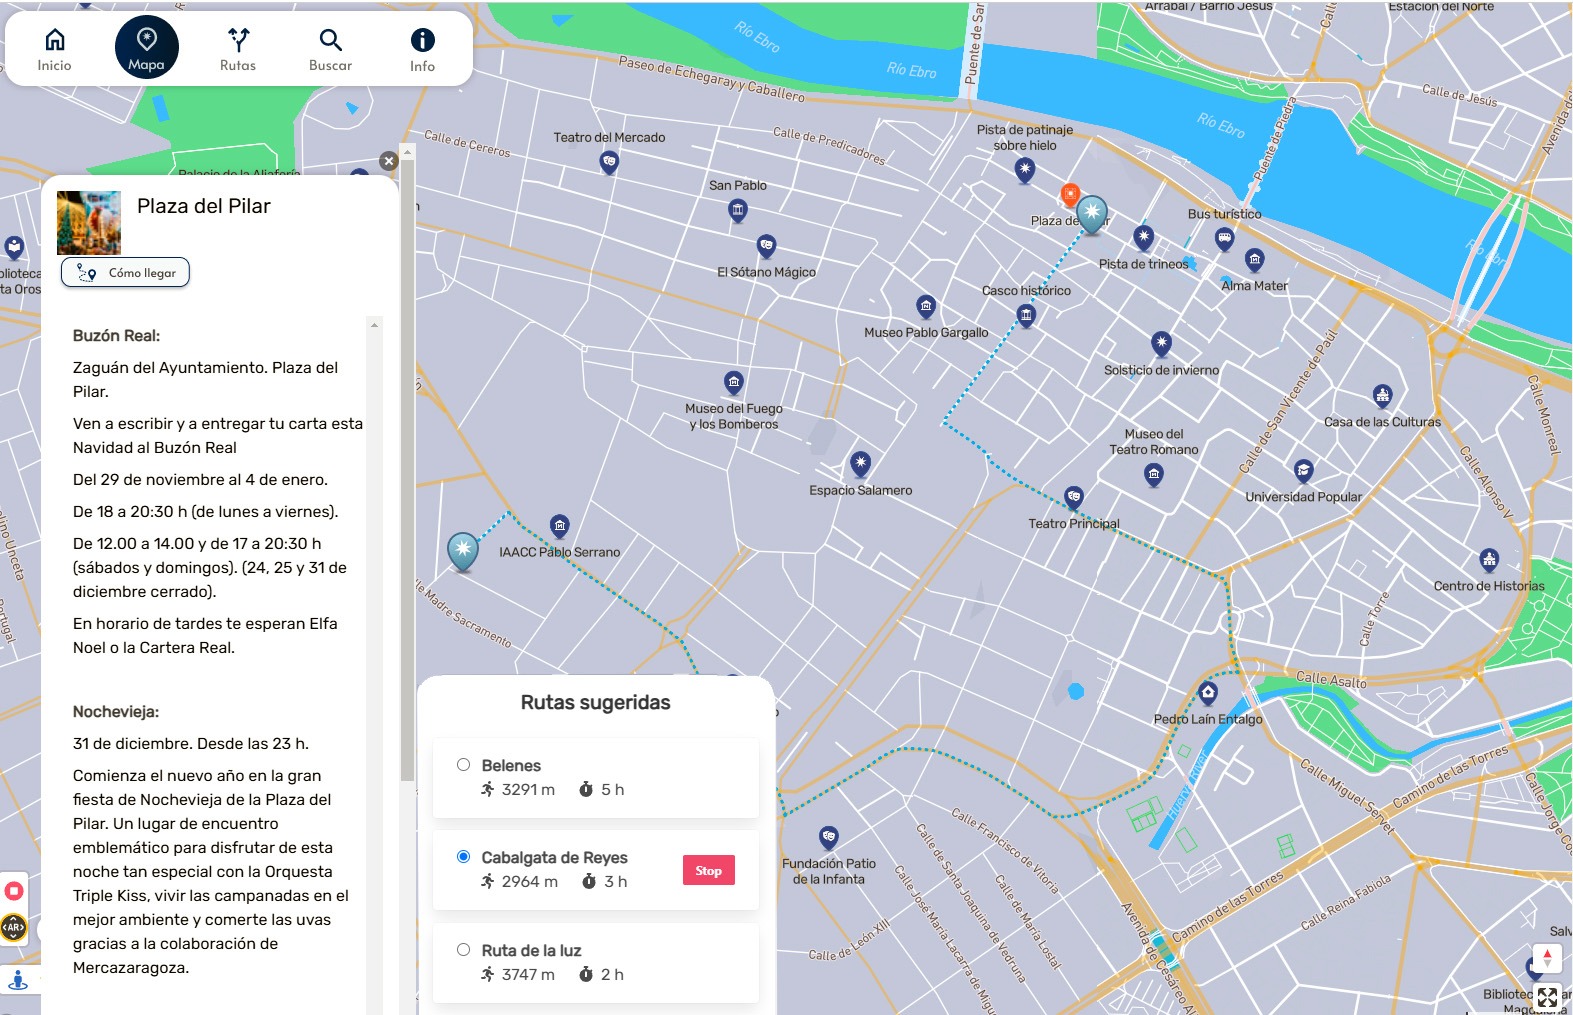Select the Belenes route option
The width and height of the screenshot is (1573, 1015).
463,765
